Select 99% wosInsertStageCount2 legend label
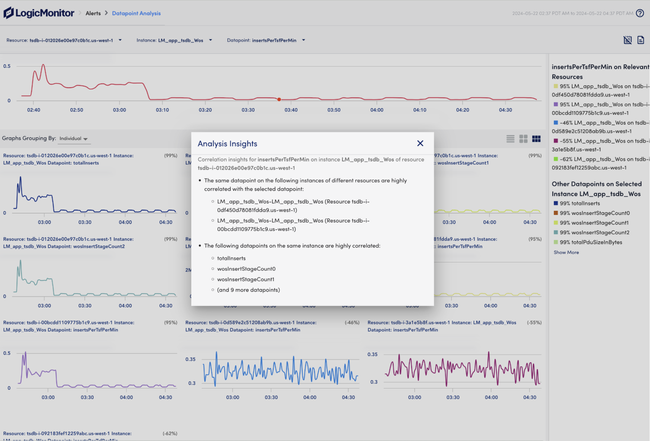650x441 pixels. click(x=594, y=233)
